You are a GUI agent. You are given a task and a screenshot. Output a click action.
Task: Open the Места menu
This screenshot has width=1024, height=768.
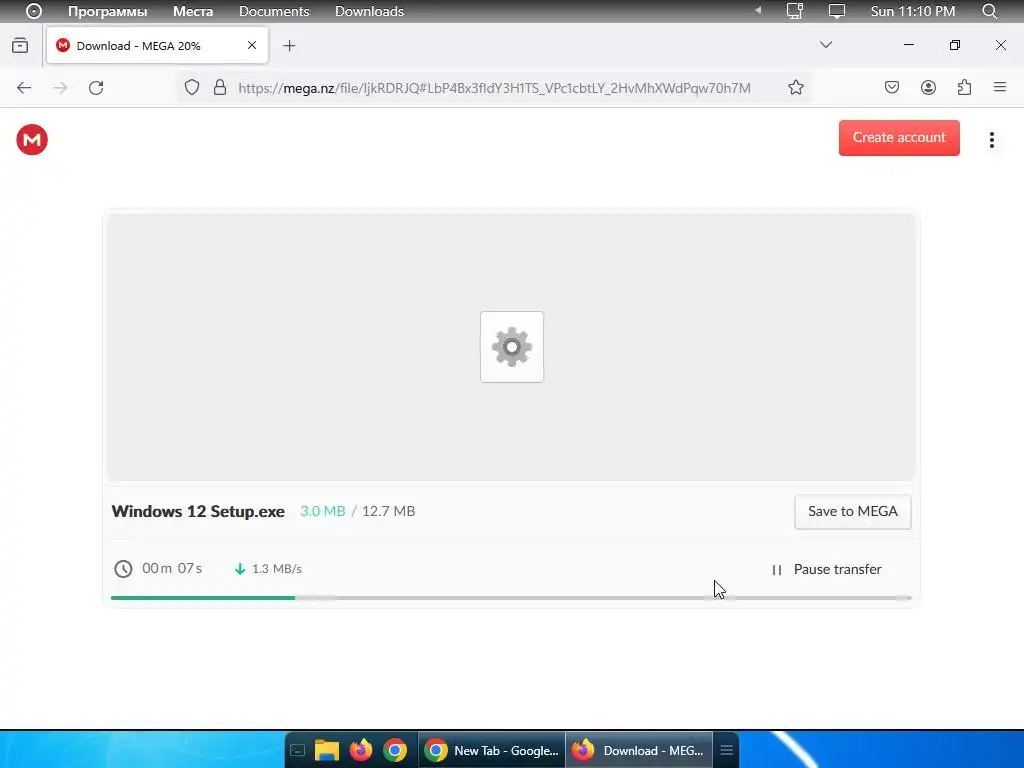coord(193,11)
